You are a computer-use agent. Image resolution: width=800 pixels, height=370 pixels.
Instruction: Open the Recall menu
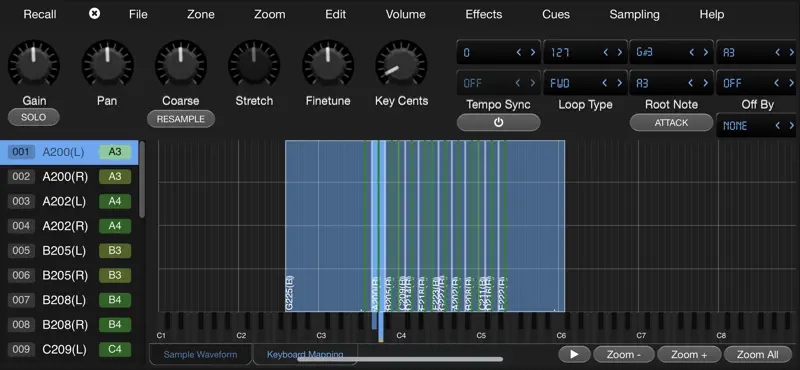40,14
